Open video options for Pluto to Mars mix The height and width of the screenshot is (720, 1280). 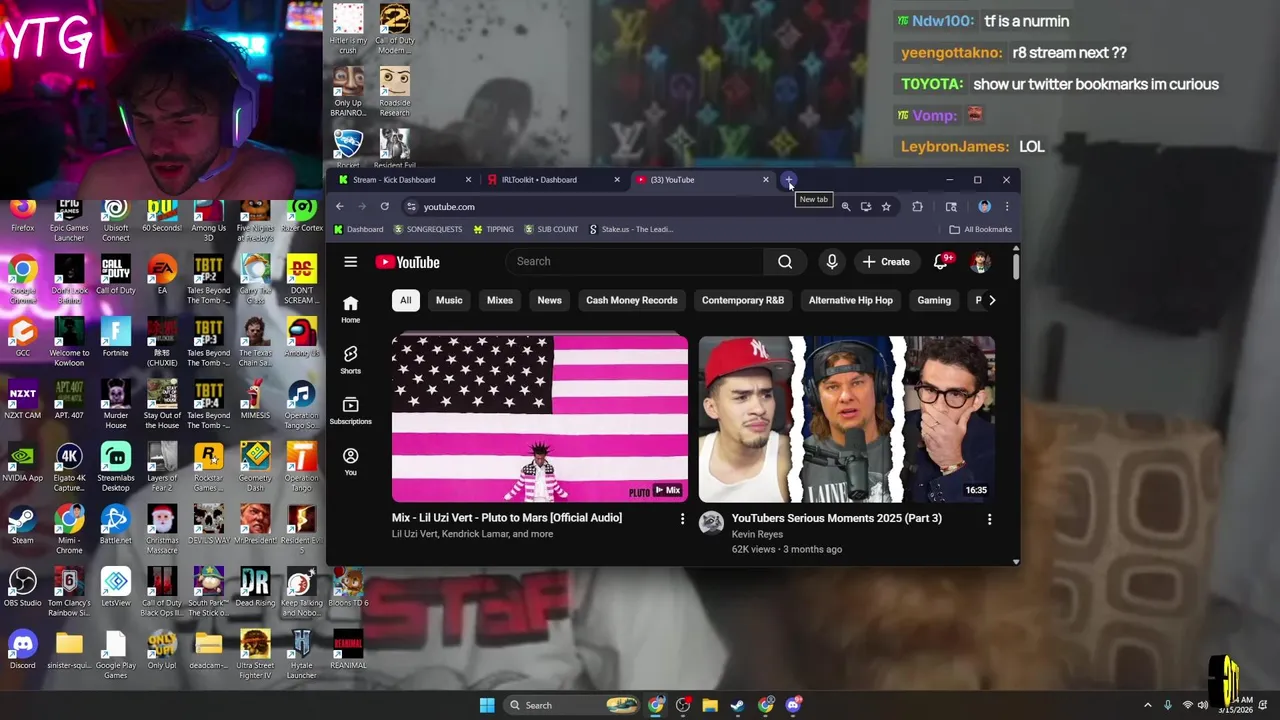tap(683, 519)
